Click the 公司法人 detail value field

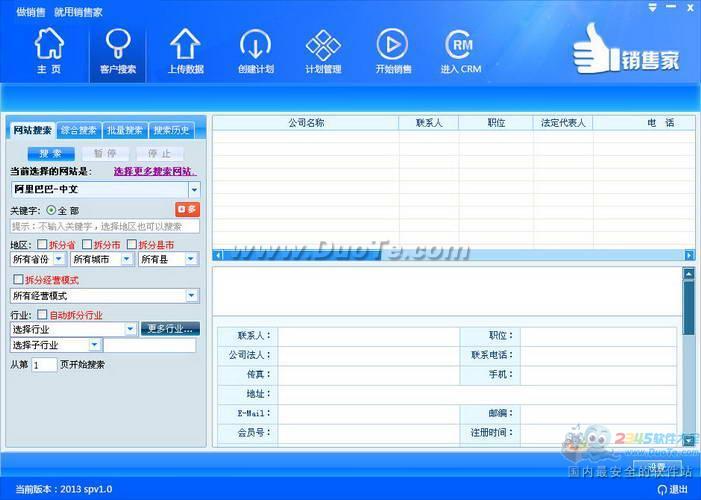368,355
